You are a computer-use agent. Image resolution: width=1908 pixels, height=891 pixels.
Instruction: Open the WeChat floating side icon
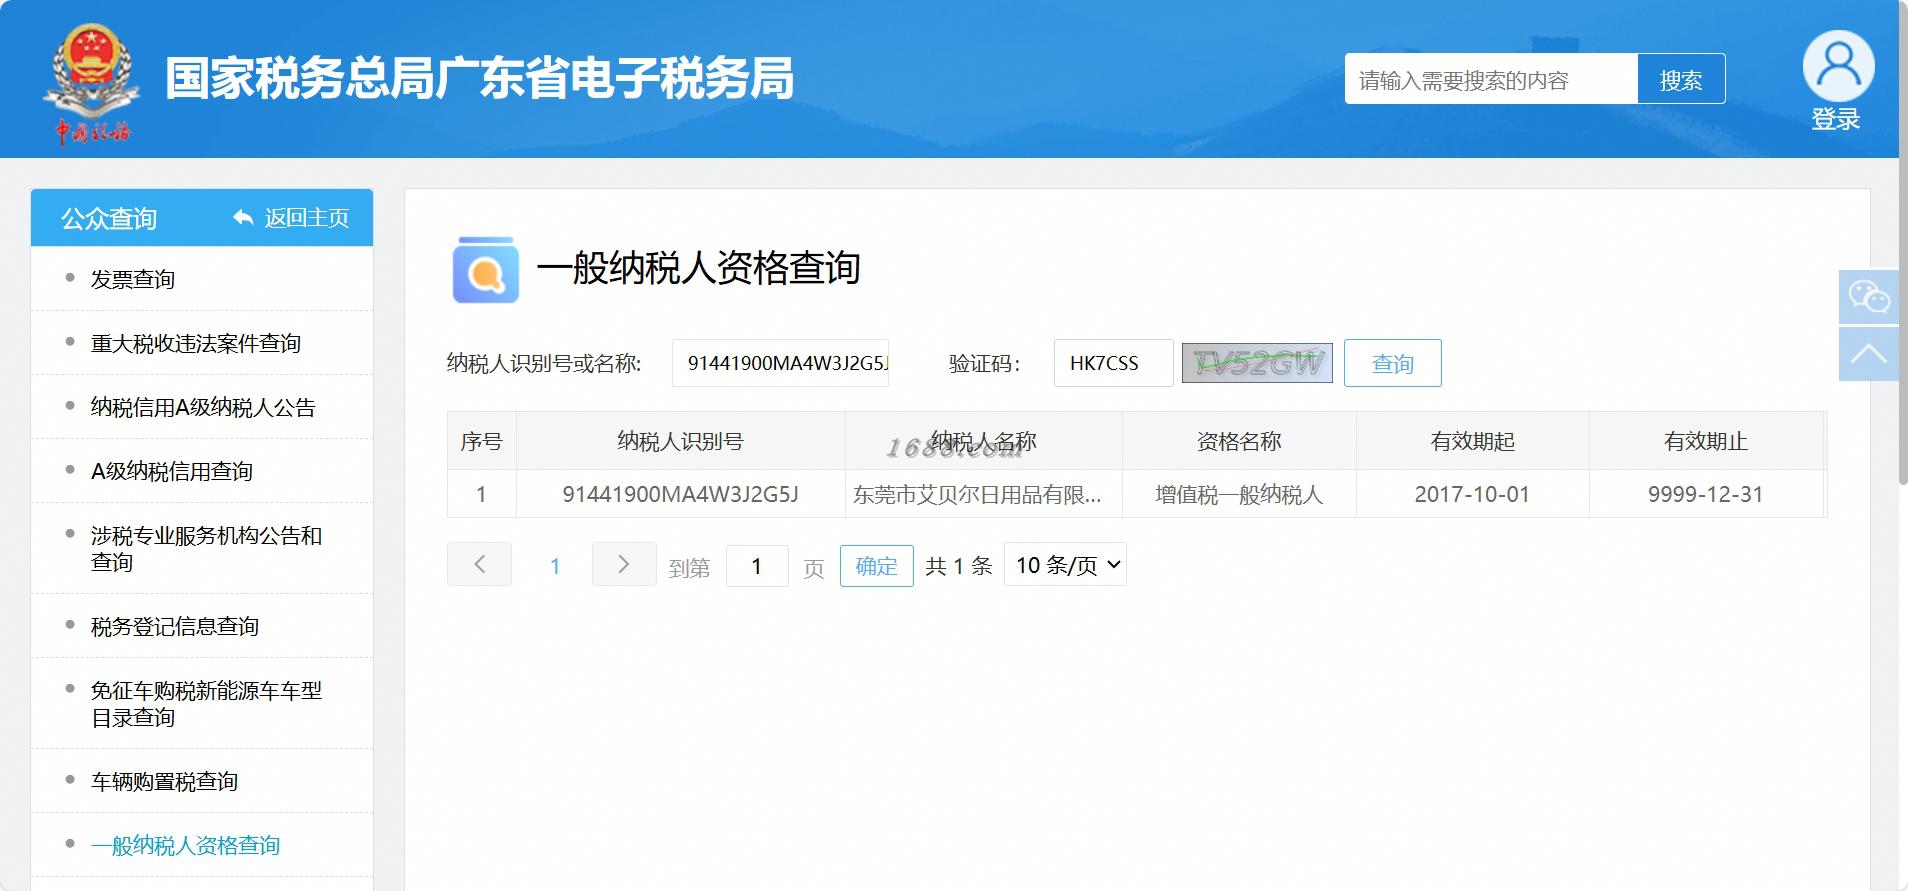[1868, 297]
